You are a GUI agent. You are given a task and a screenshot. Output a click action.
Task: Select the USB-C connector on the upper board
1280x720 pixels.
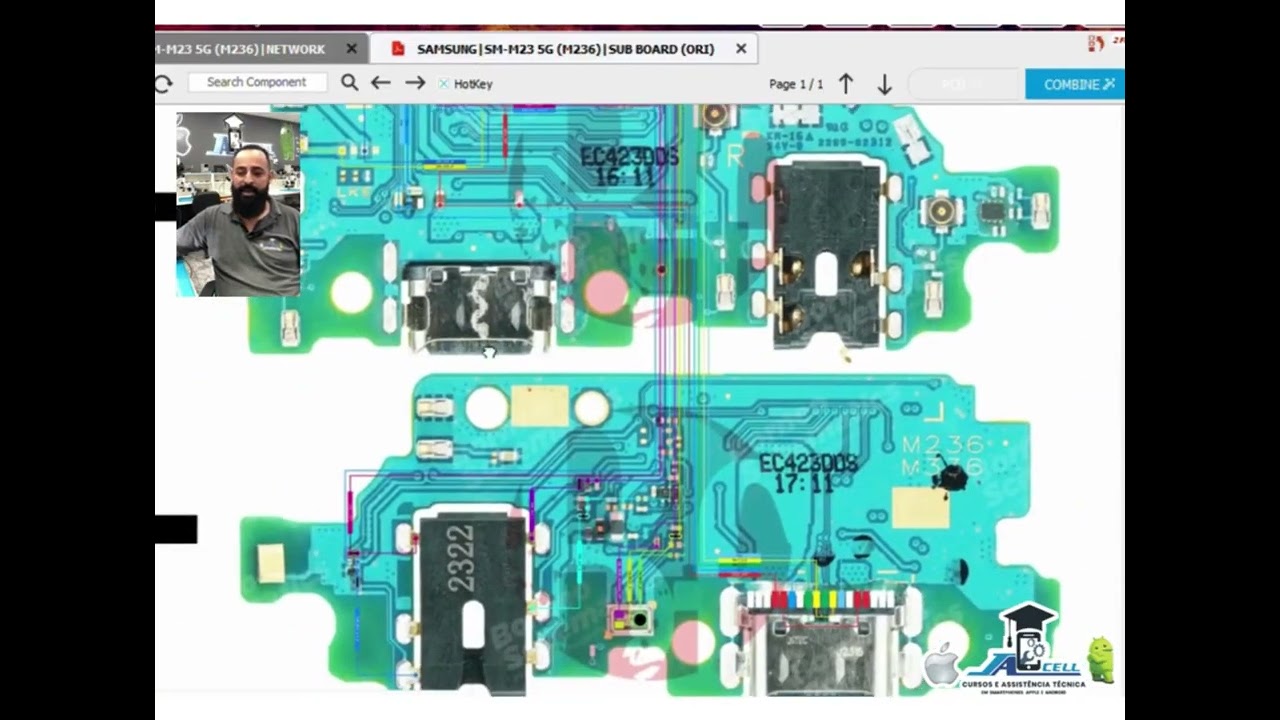click(479, 306)
